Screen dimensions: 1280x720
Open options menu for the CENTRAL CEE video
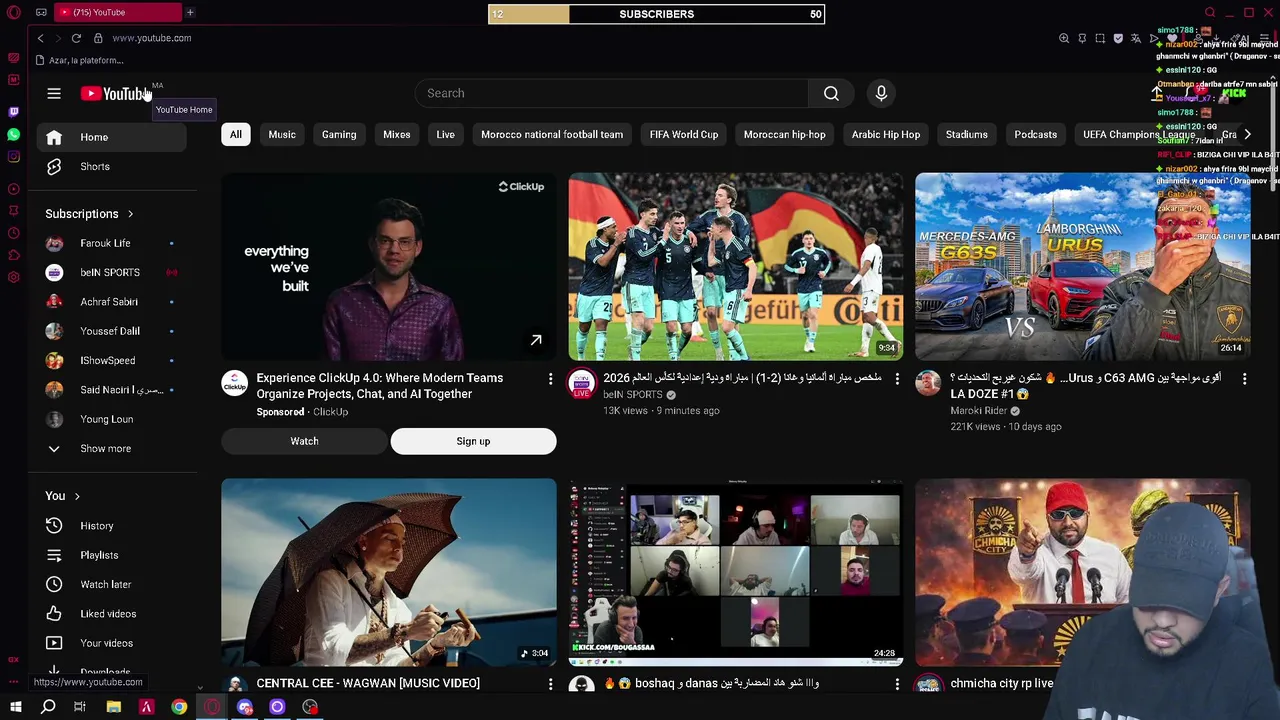pos(550,684)
